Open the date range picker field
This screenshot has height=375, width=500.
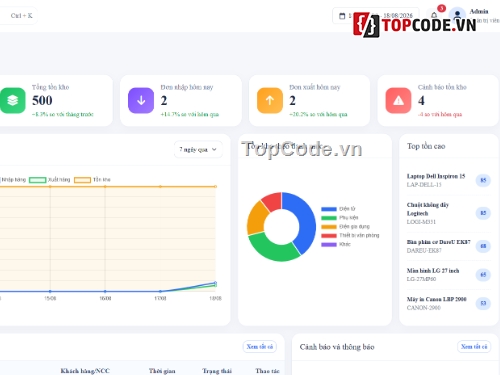(x=376, y=16)
